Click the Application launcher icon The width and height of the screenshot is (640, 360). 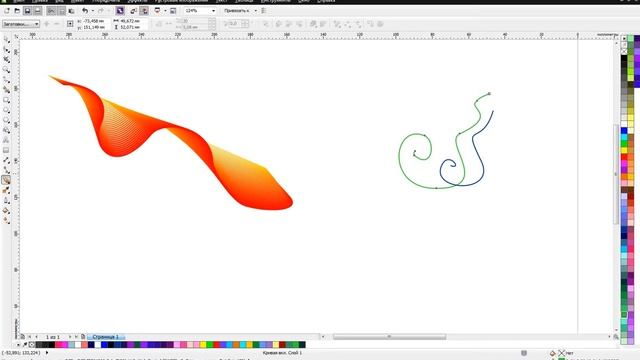click(x=158, y=11)
